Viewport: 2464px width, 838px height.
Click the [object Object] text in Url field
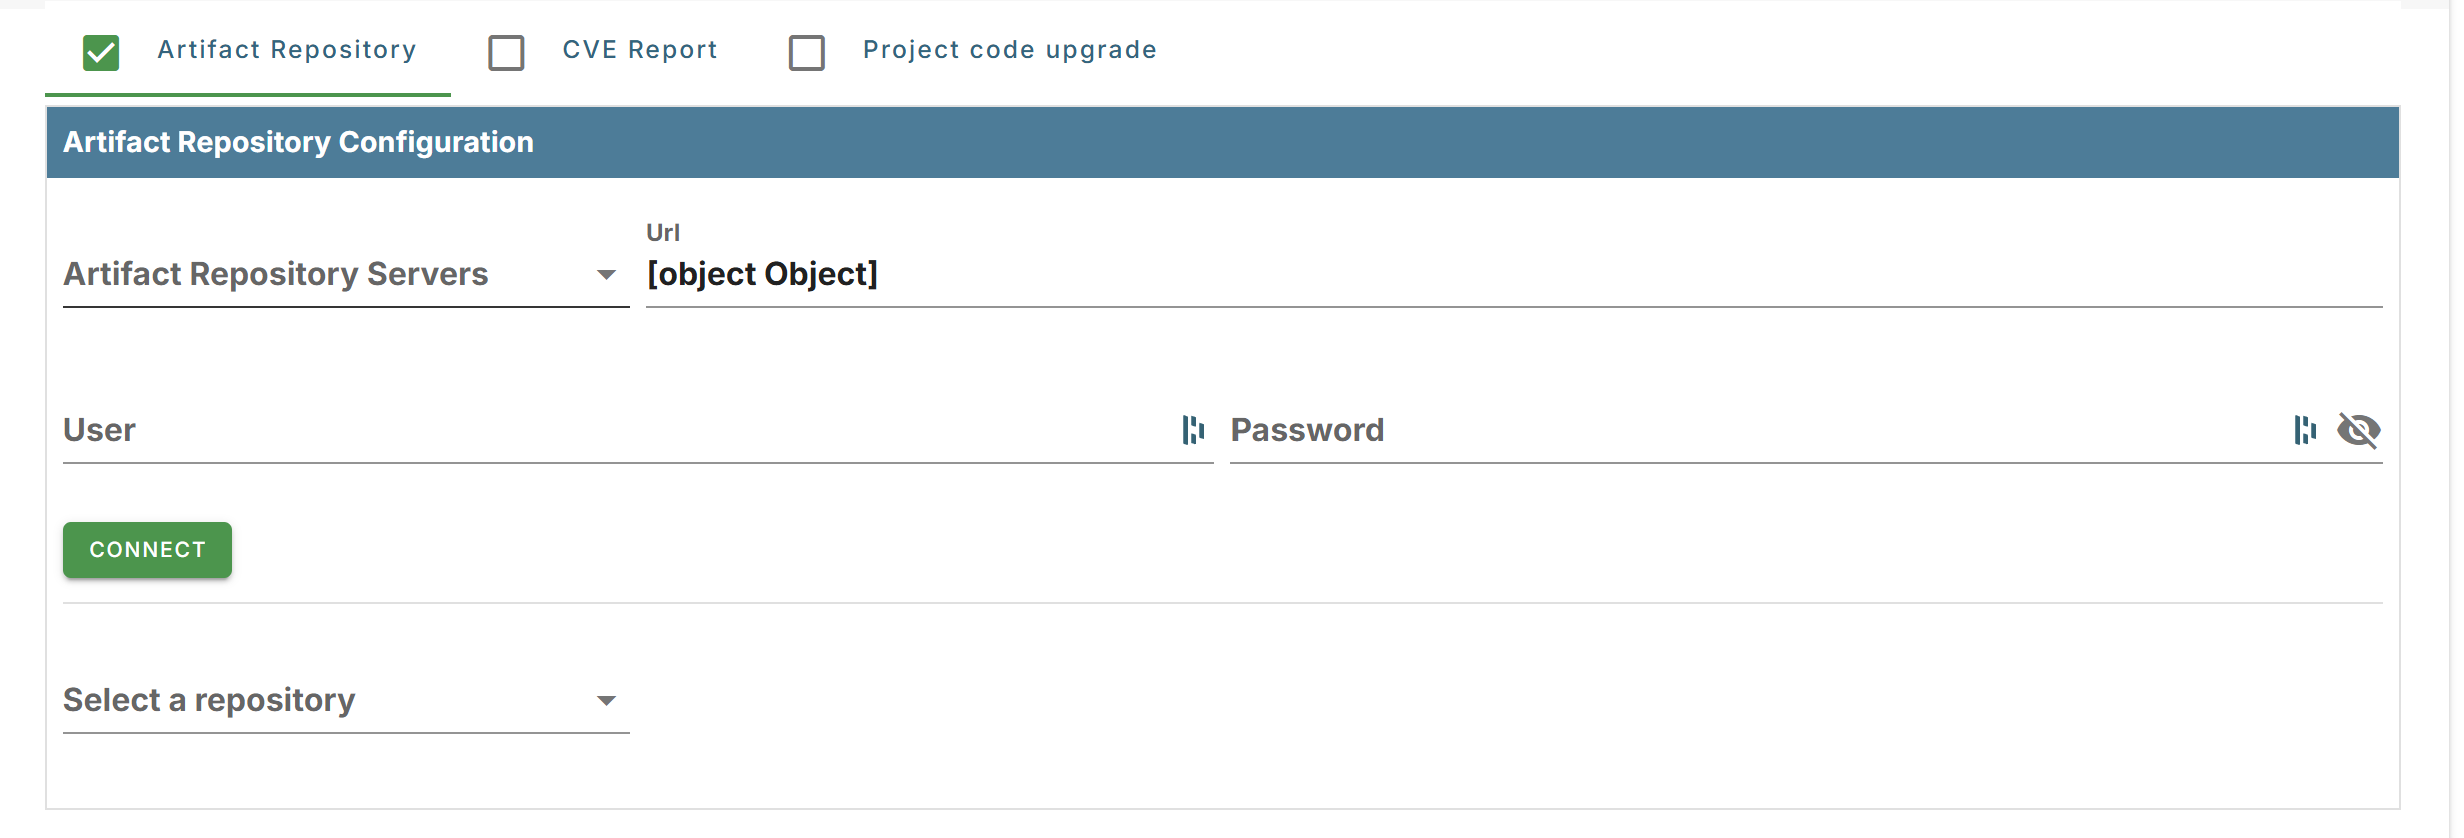point(762,274)
